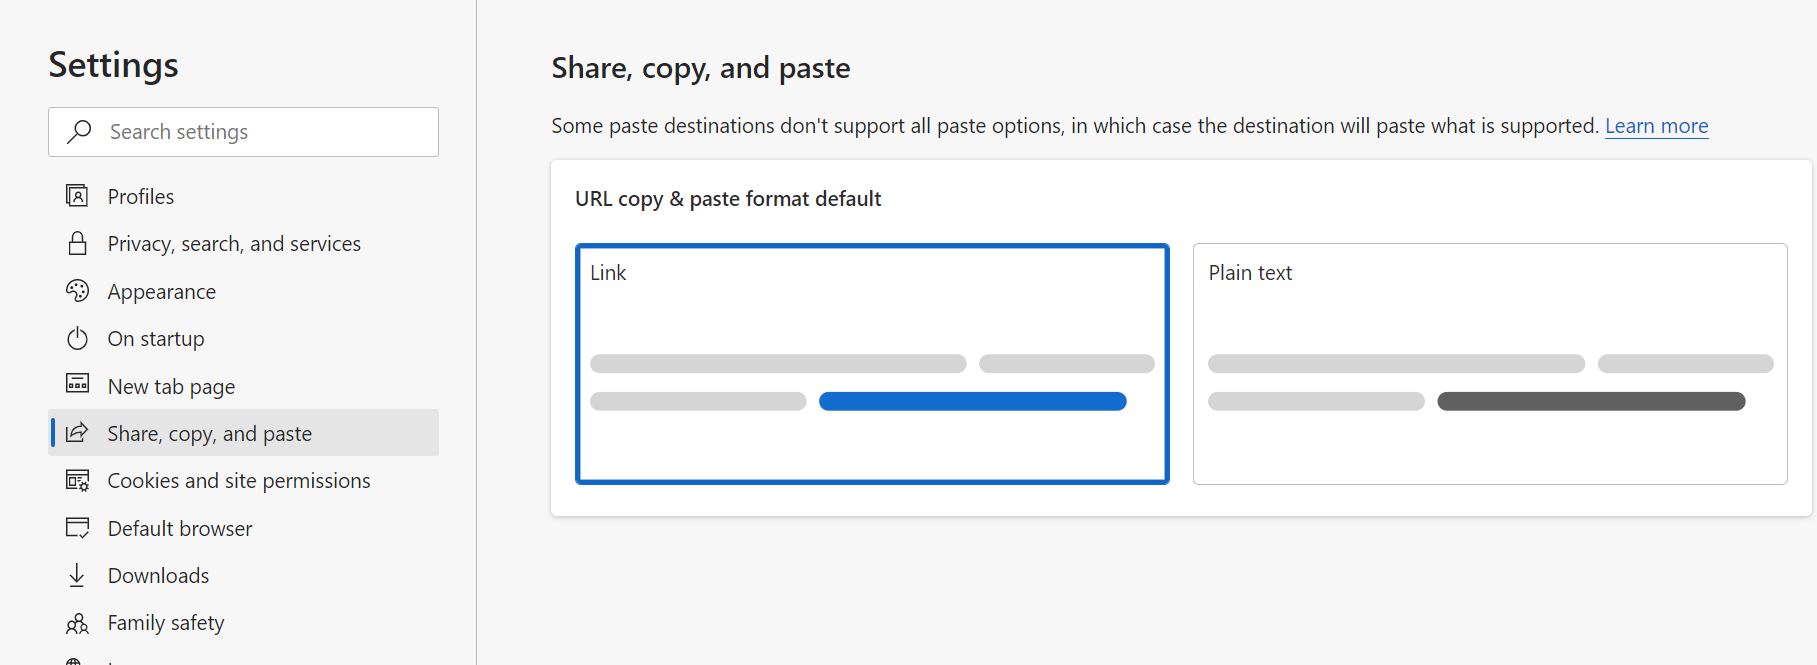
Task: Click the Default browser icon
Action: pyautogui.click(x=77, y=528)
